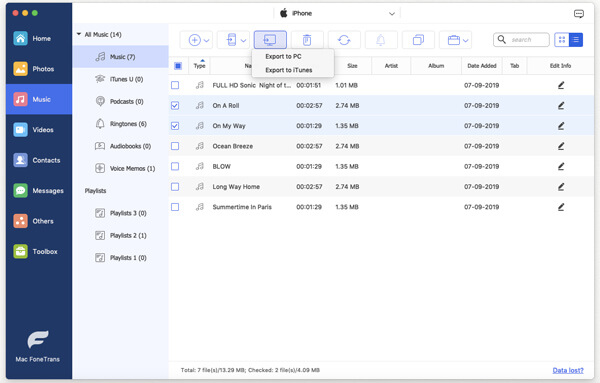Open the Videos section in sidebar
The width and height of the screenshot is (600, 383).
pos(39,130)
